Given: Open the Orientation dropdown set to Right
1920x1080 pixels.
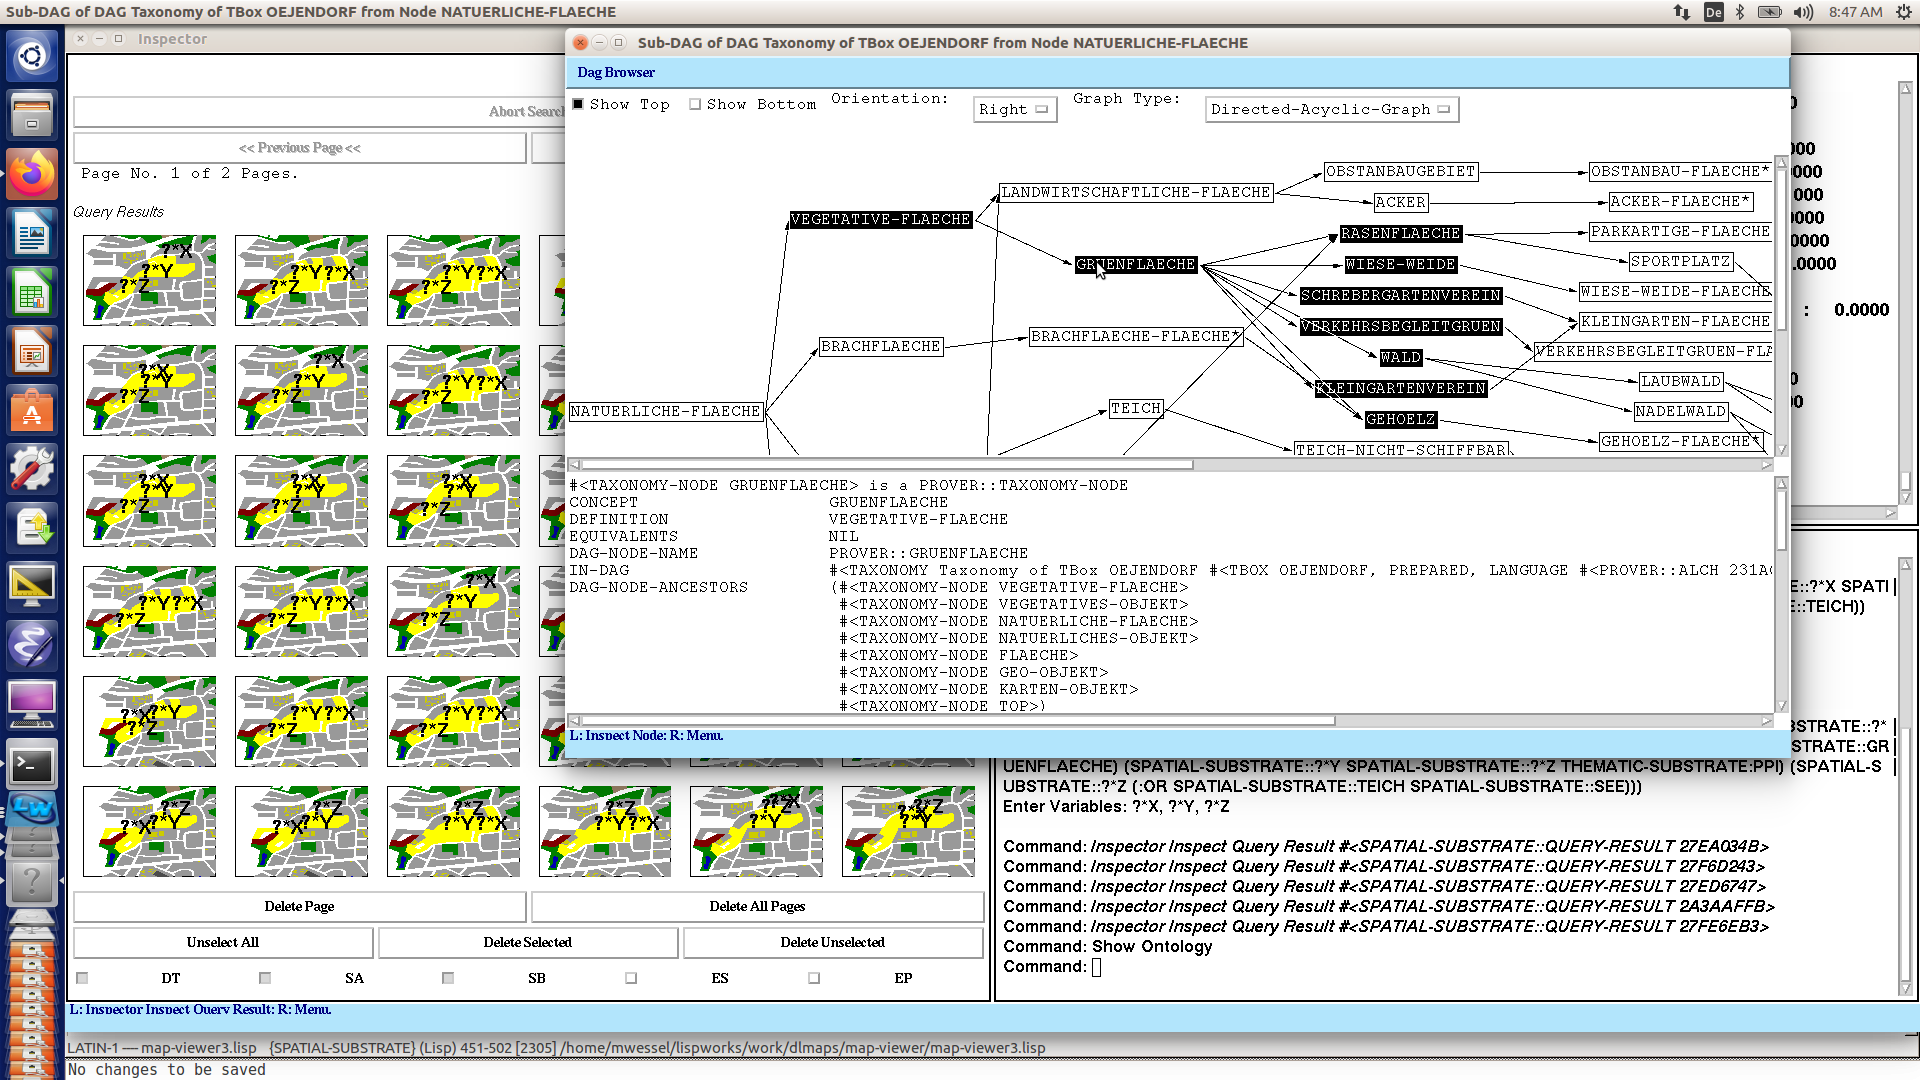Looking at the screenshot, I should click(x=1014, y=109).
